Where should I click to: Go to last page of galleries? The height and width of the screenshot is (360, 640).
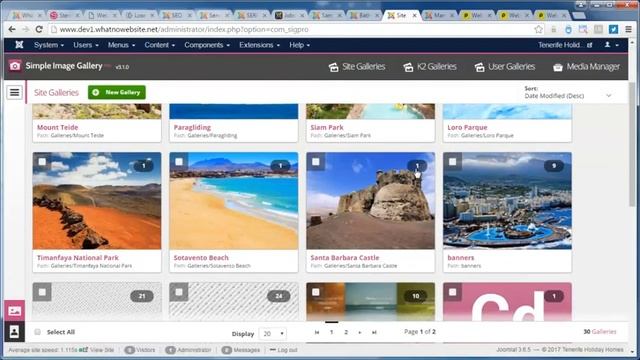click(374, 332)
